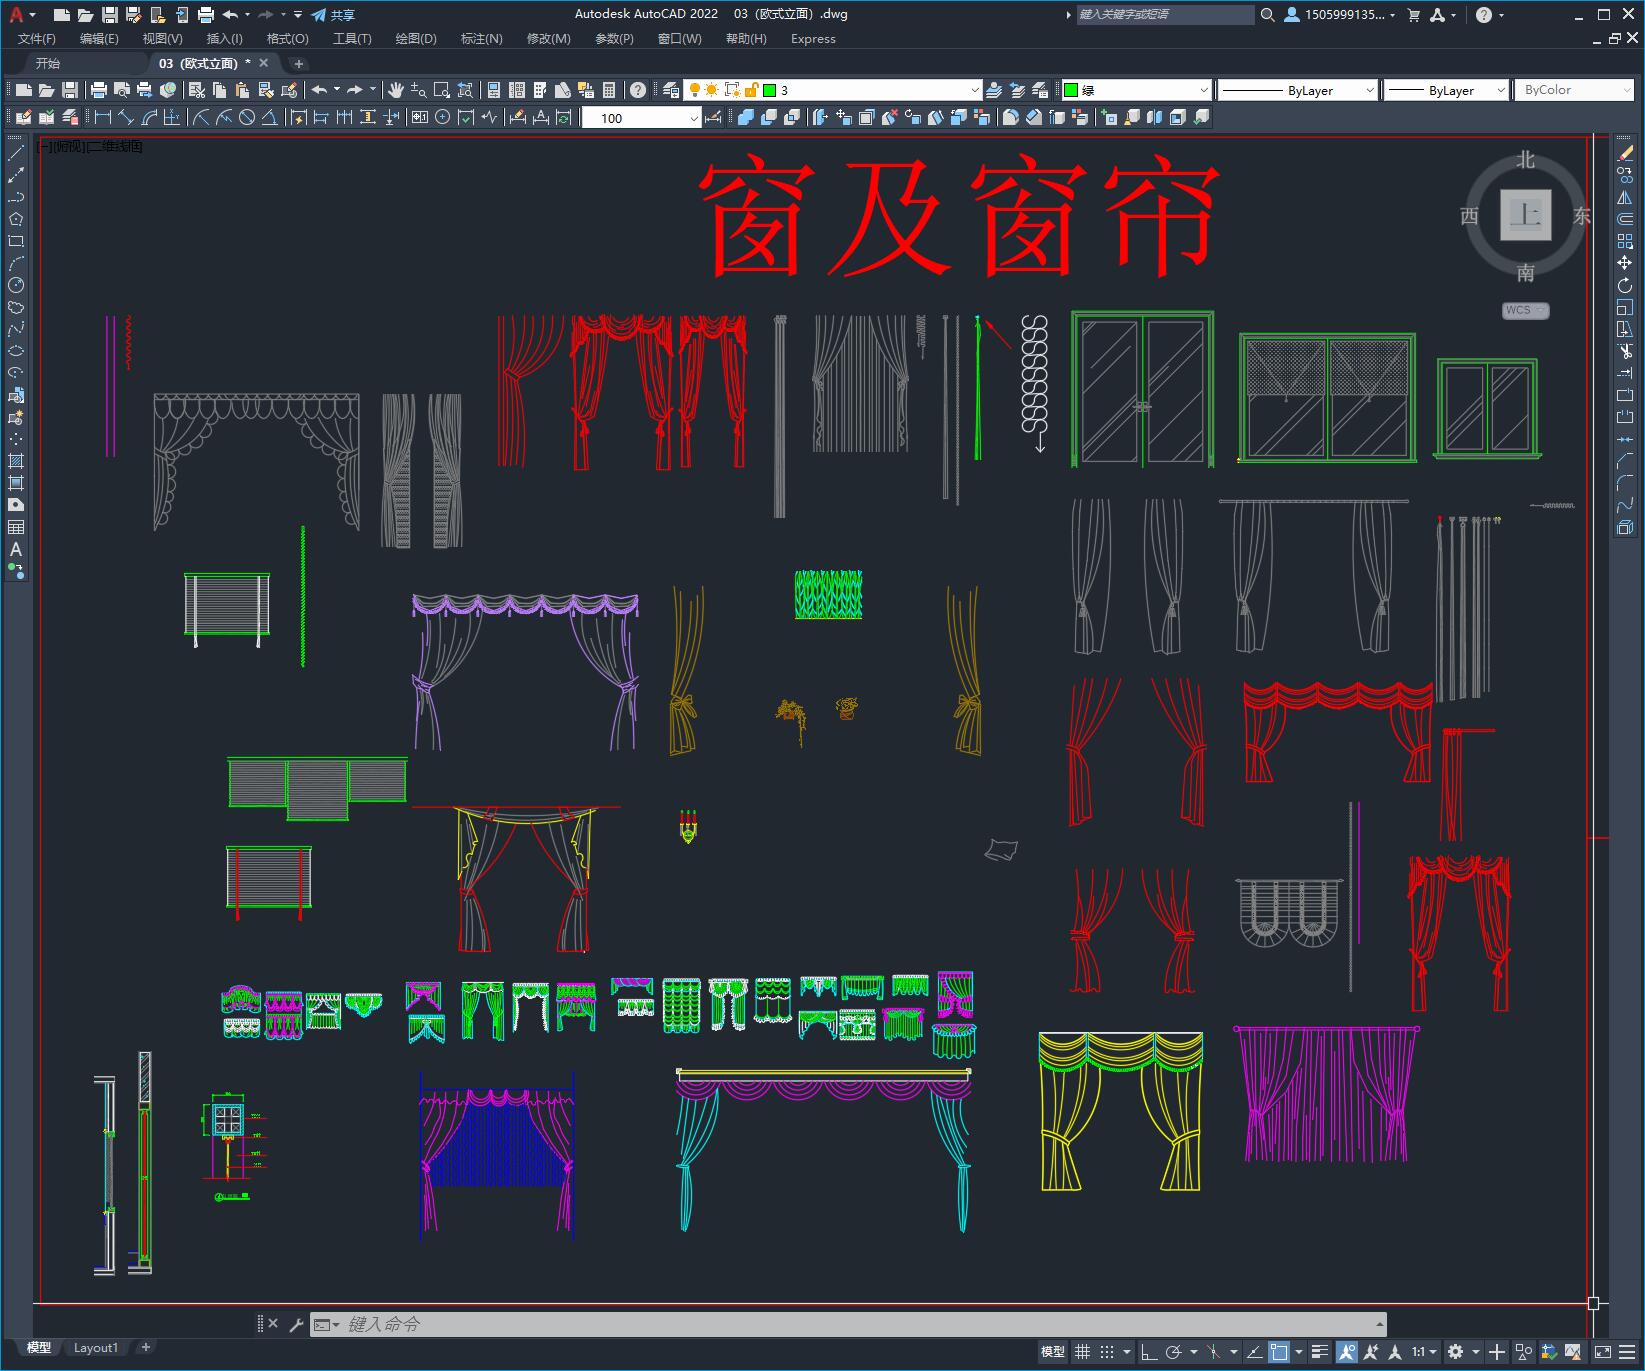Toggle lineweight display
Viewport: 1645px width, 1371px height.
coord(1320,1352)
